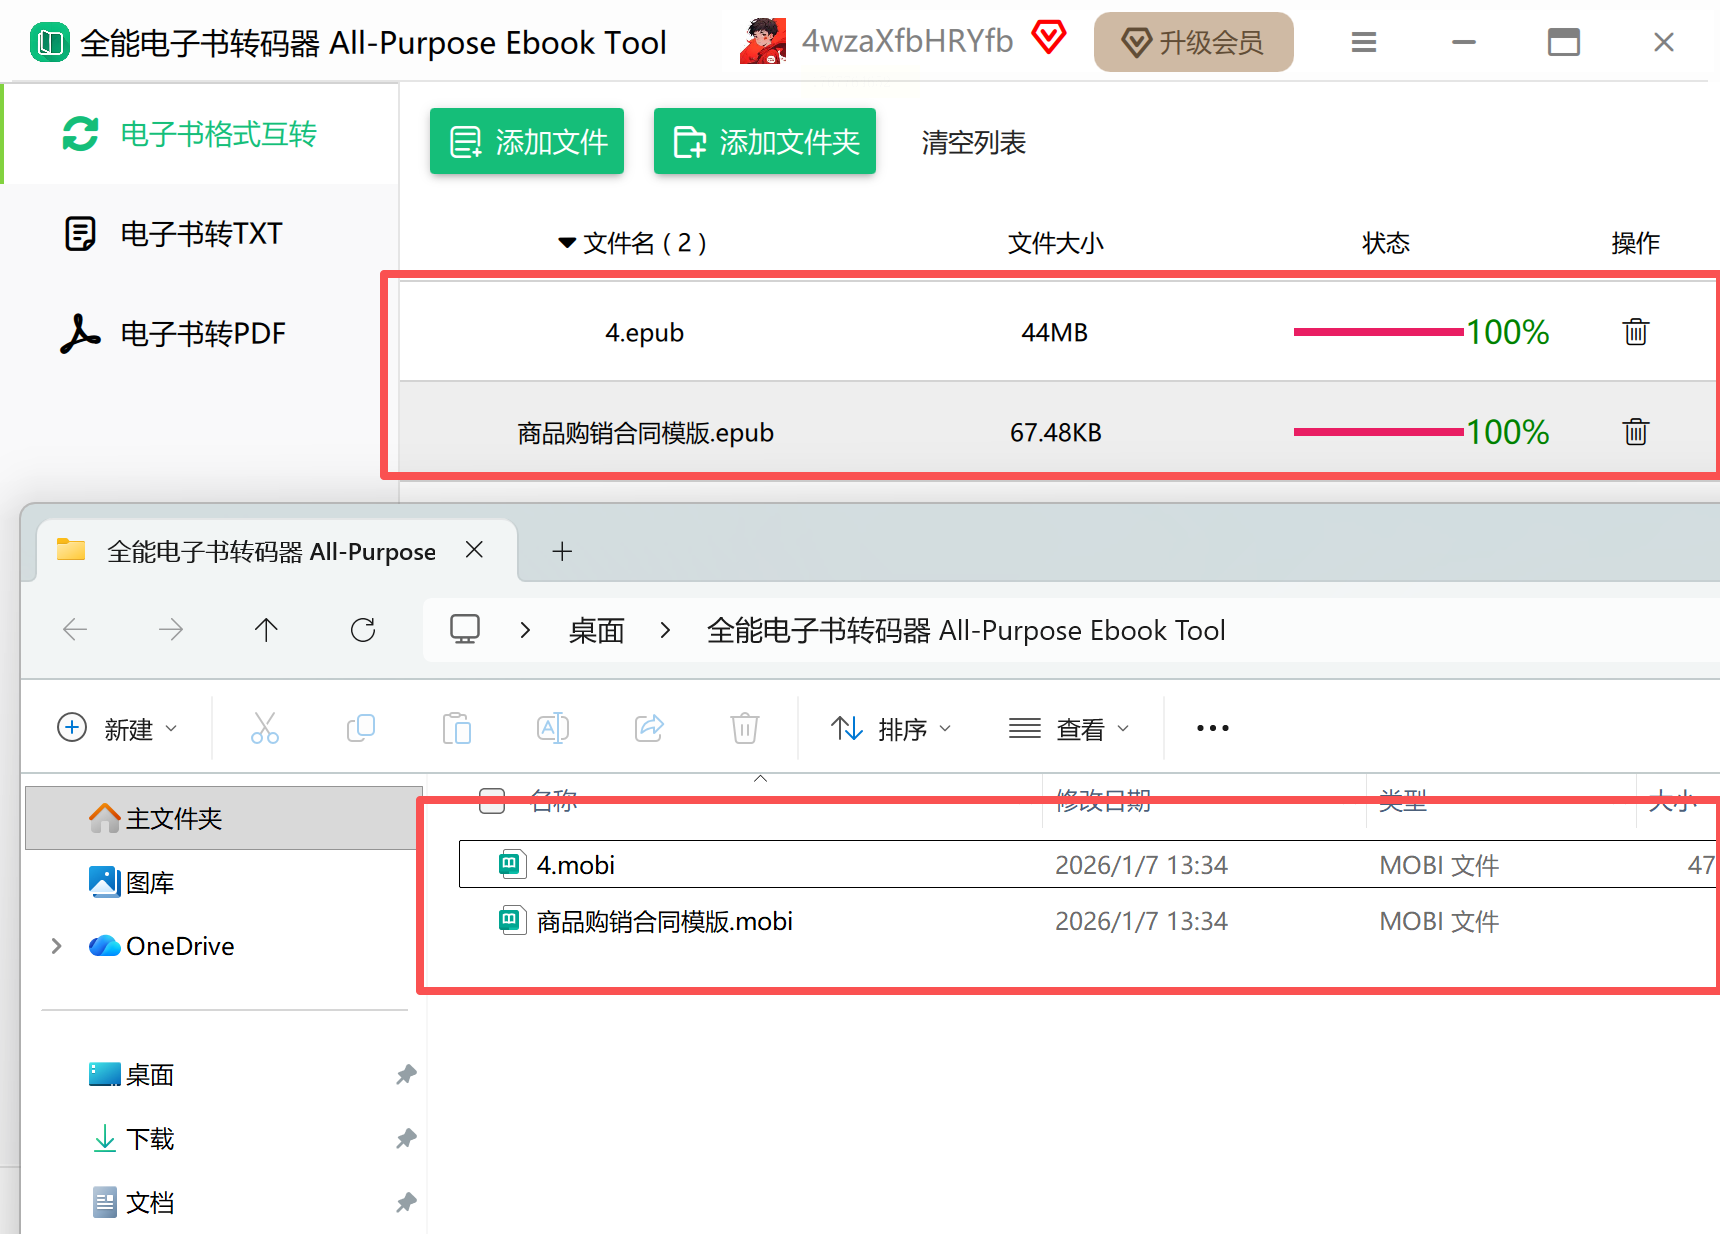The image size is (1720, 1234).
Task: Remove 商品购销合同模版.epub with trash icon
Action: [1635, 432]
